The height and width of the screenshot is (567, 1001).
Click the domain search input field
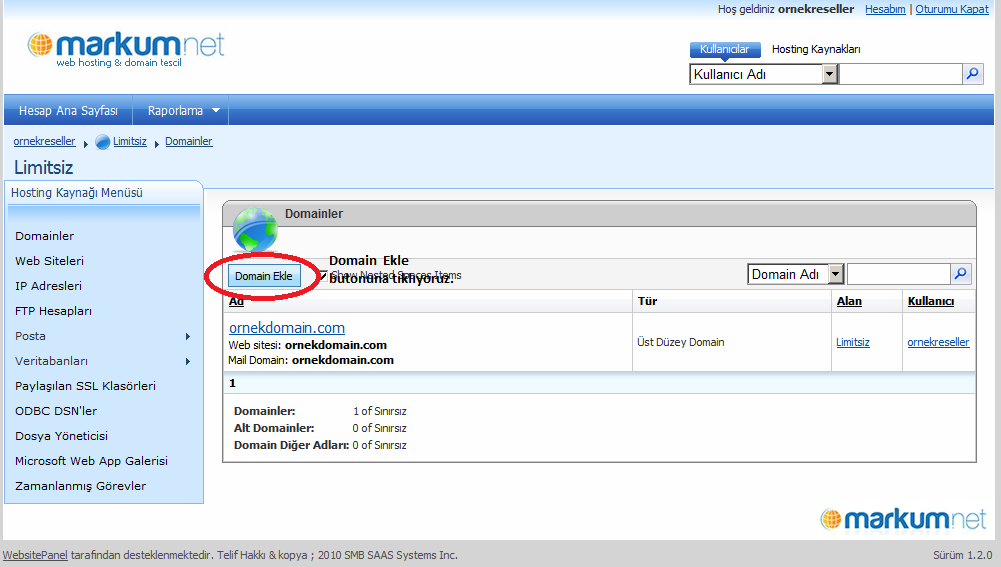click(899, 274)
